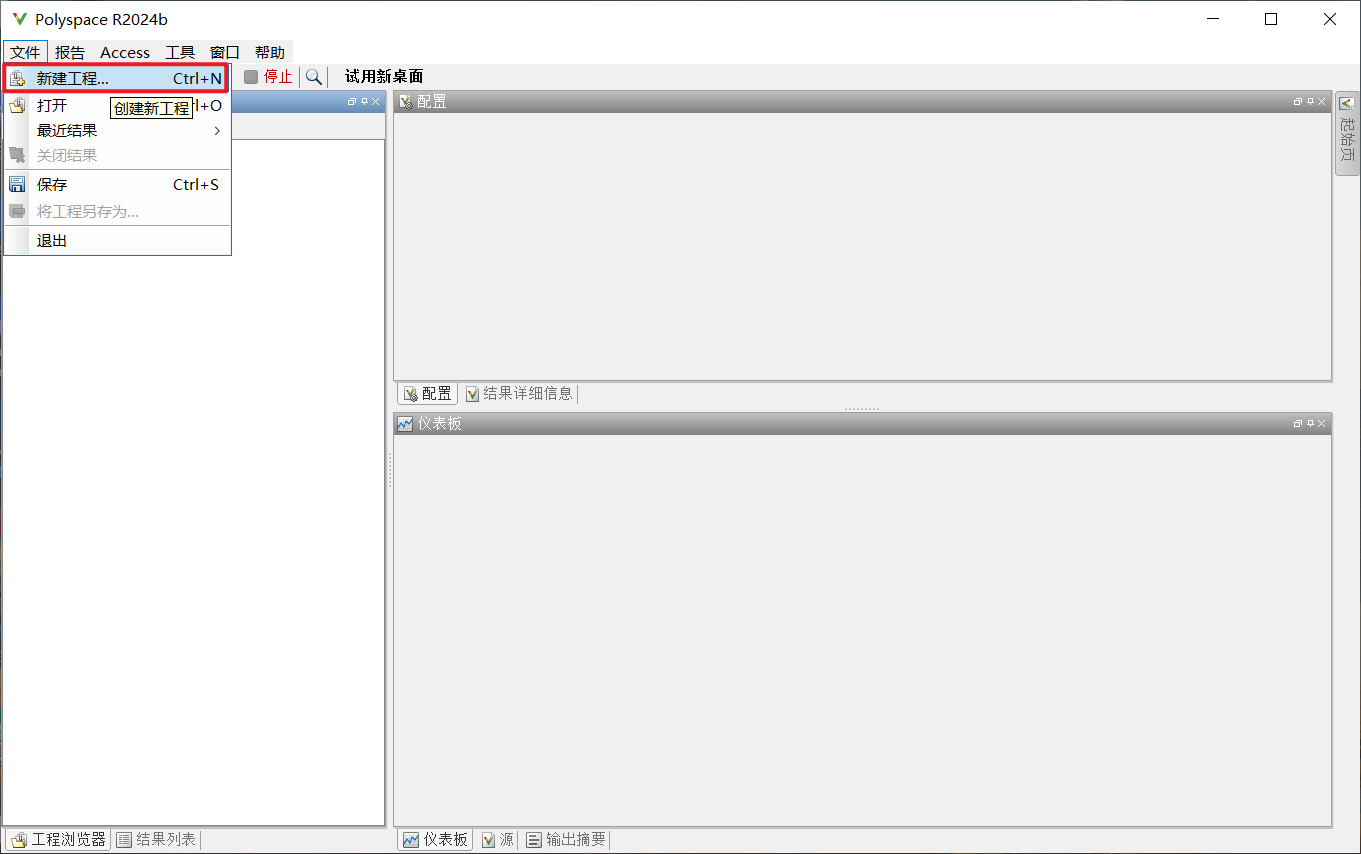Switch to the 结果详细信息 tab

tap(519, 394)
